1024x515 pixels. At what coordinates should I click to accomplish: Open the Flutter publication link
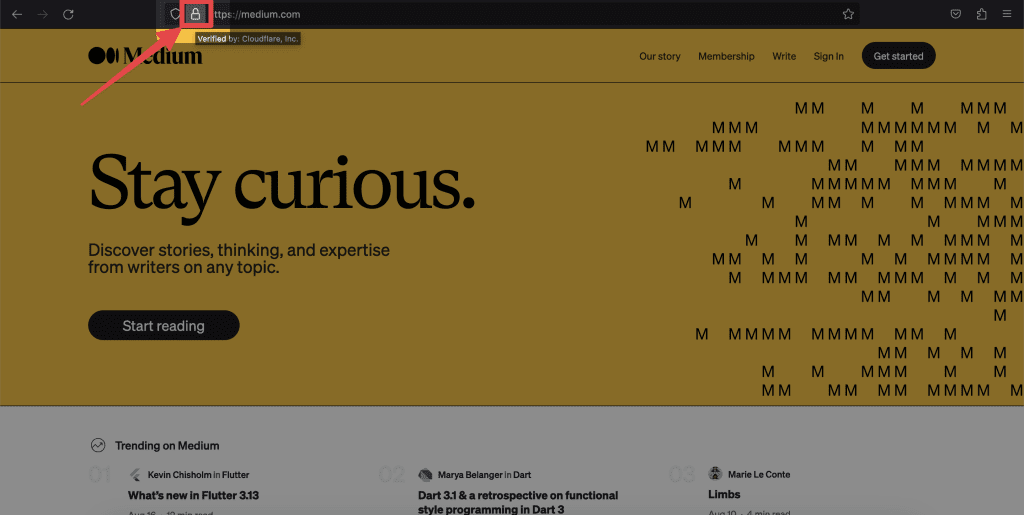click(x=236, y=475)
